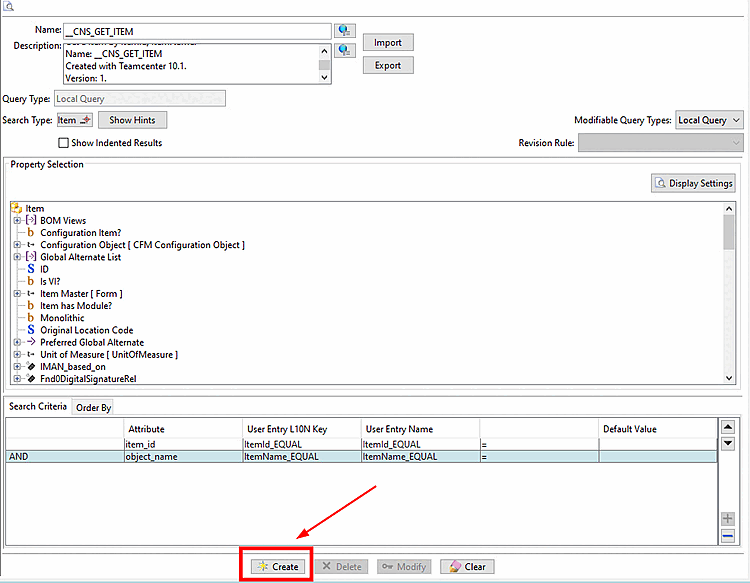Click the Is VI? boolean icon
Screen dimensions: 750x583
pos(31,282)
